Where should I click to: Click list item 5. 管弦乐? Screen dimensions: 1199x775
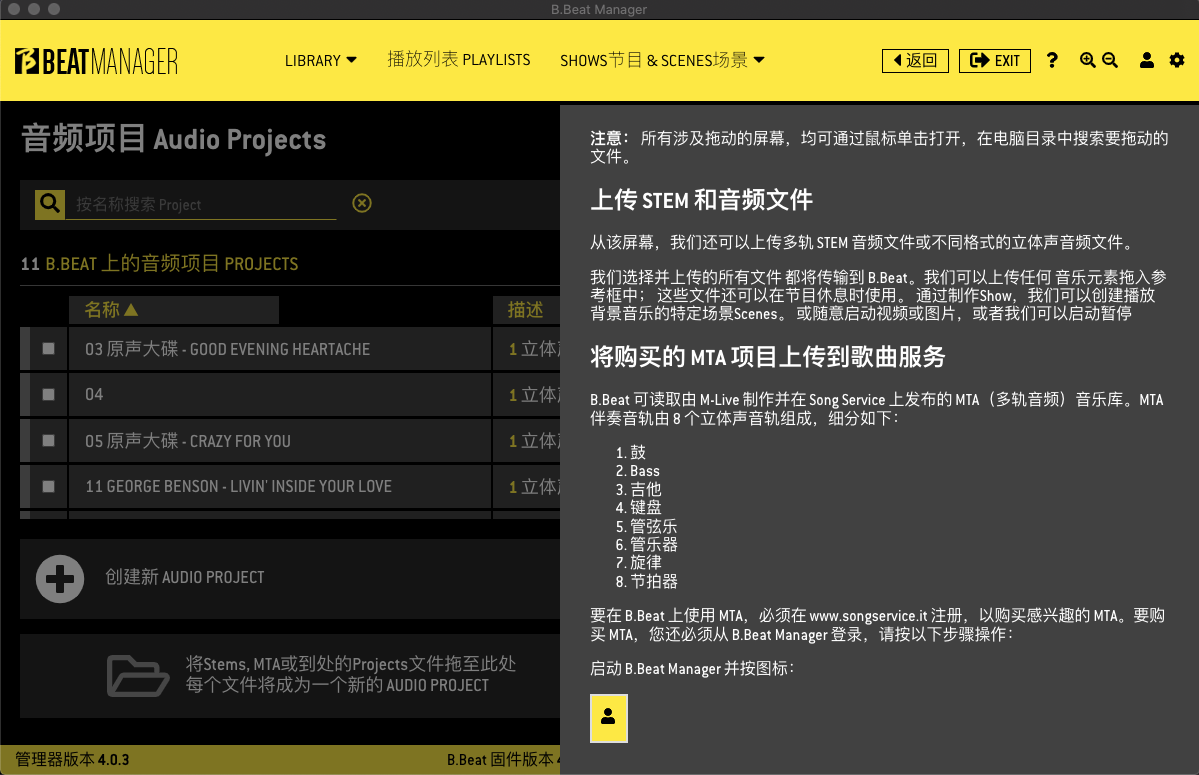(x=646, y=526)
